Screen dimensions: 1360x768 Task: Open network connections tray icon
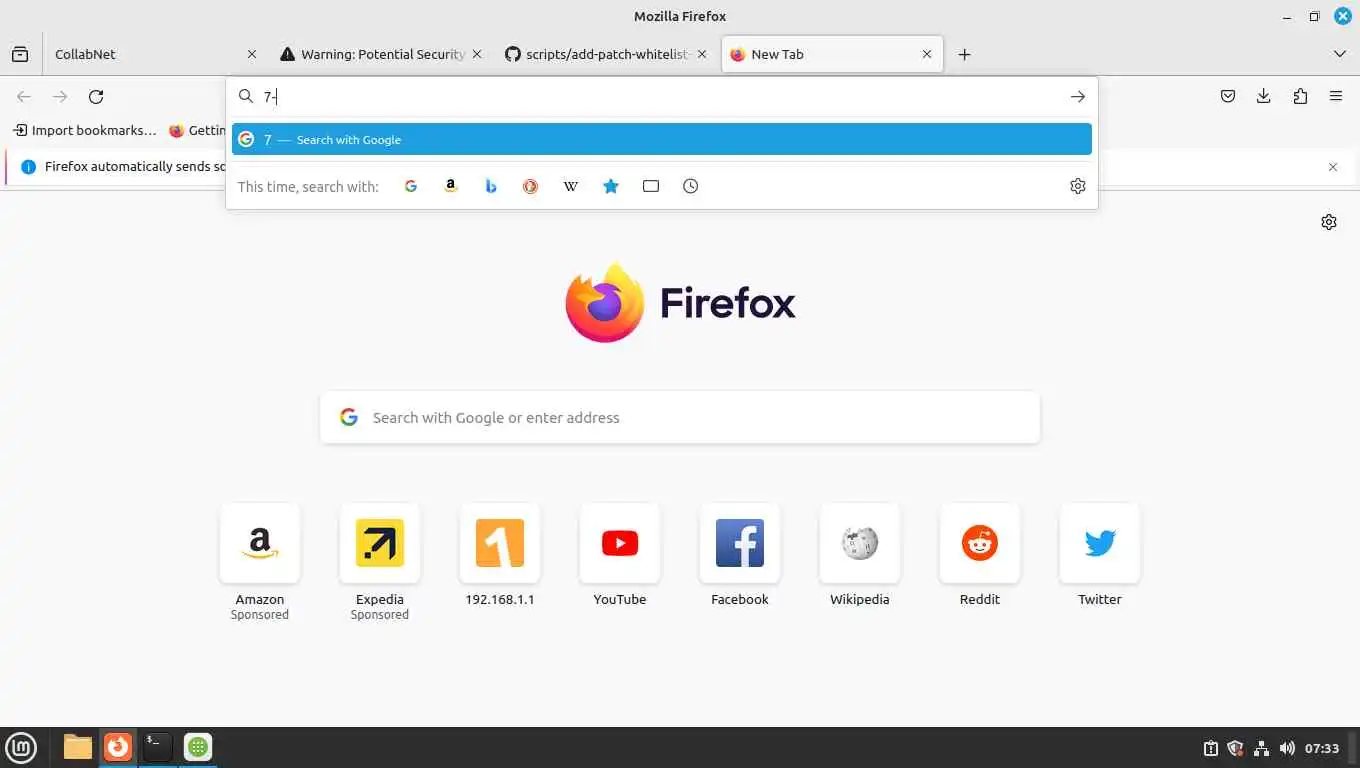point(1262,748)
